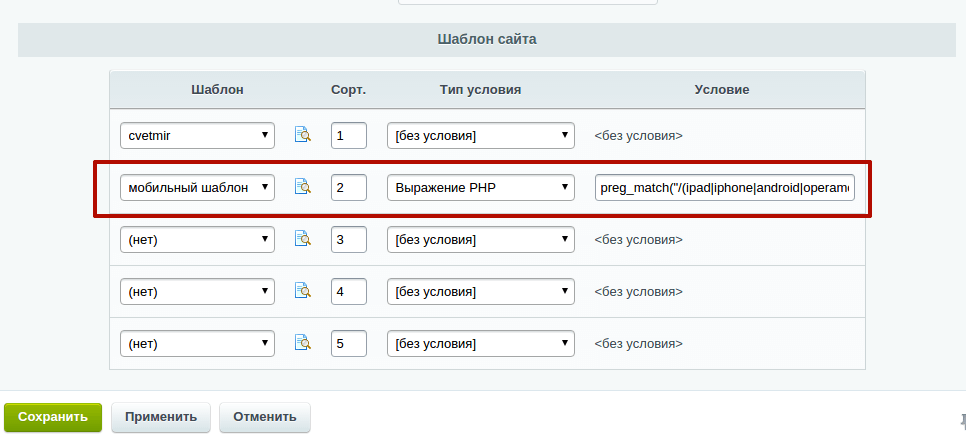Click template preview icon in sort row 5

point(303,343)
